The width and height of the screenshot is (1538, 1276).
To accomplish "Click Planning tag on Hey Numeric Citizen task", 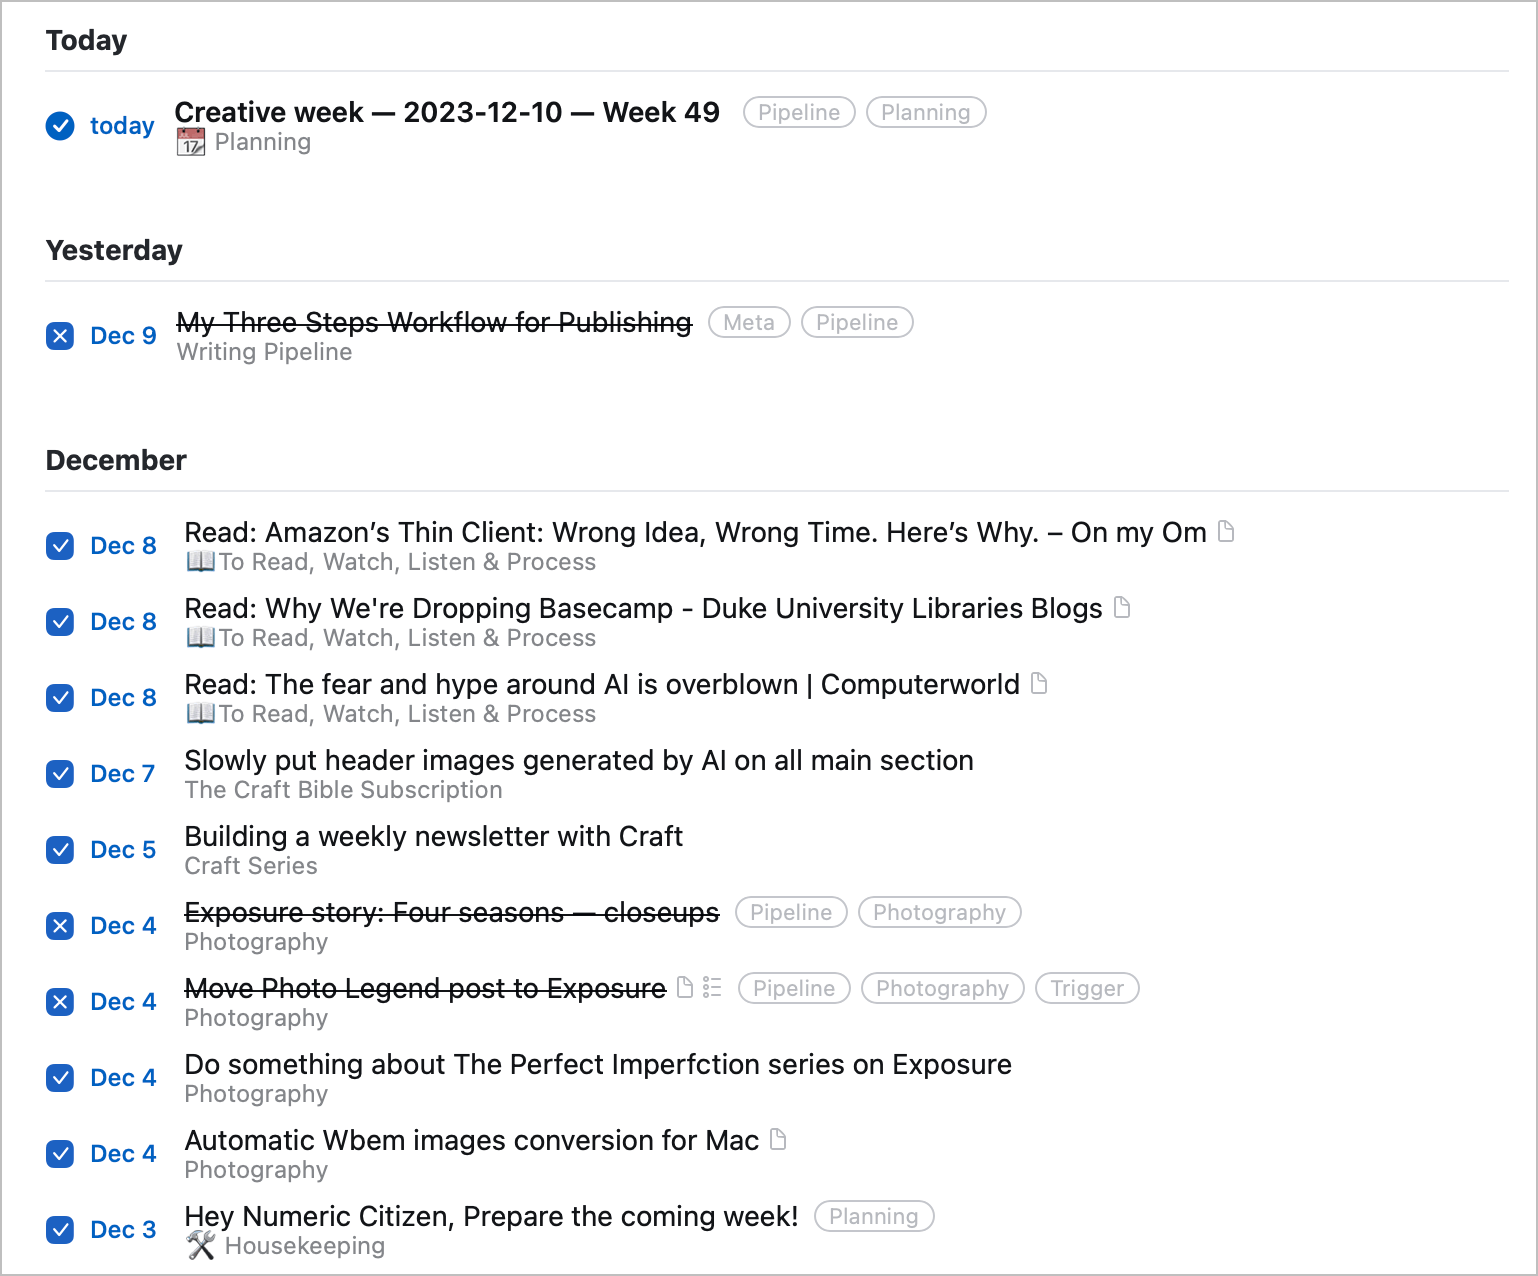I will pyautogui.click(x=874, y=1216).
